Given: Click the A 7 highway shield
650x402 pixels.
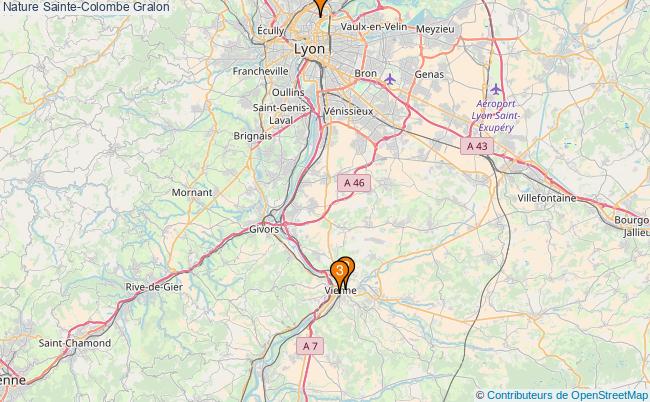Looking at the screenshot, I should pyautogui.click(x=310, y=346).
